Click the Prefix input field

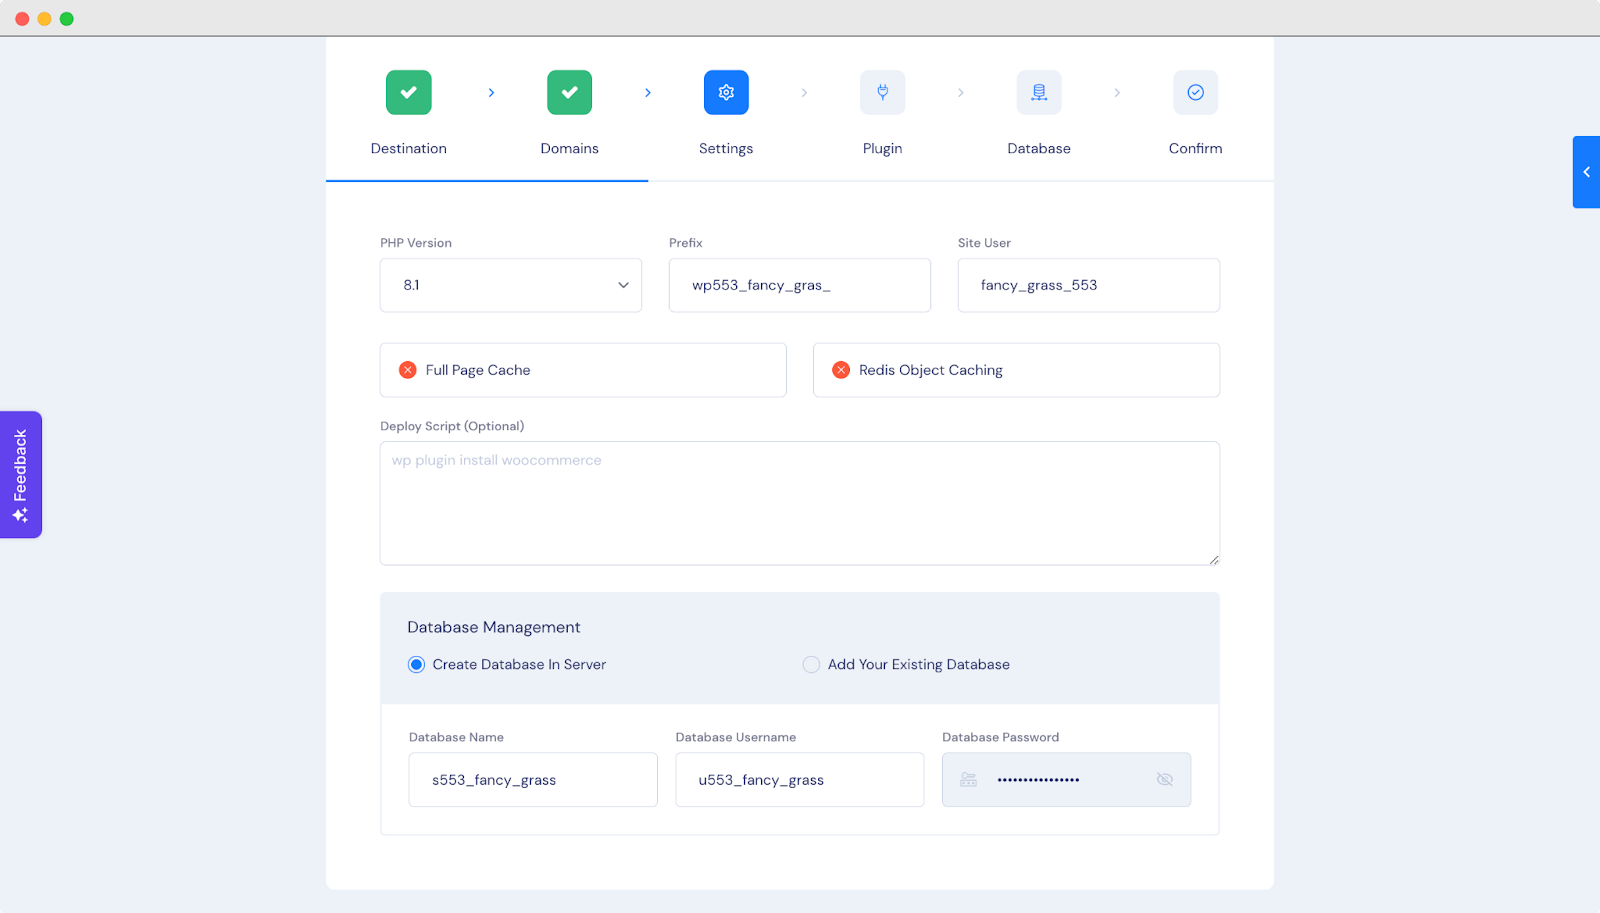[x=799, y=286]
